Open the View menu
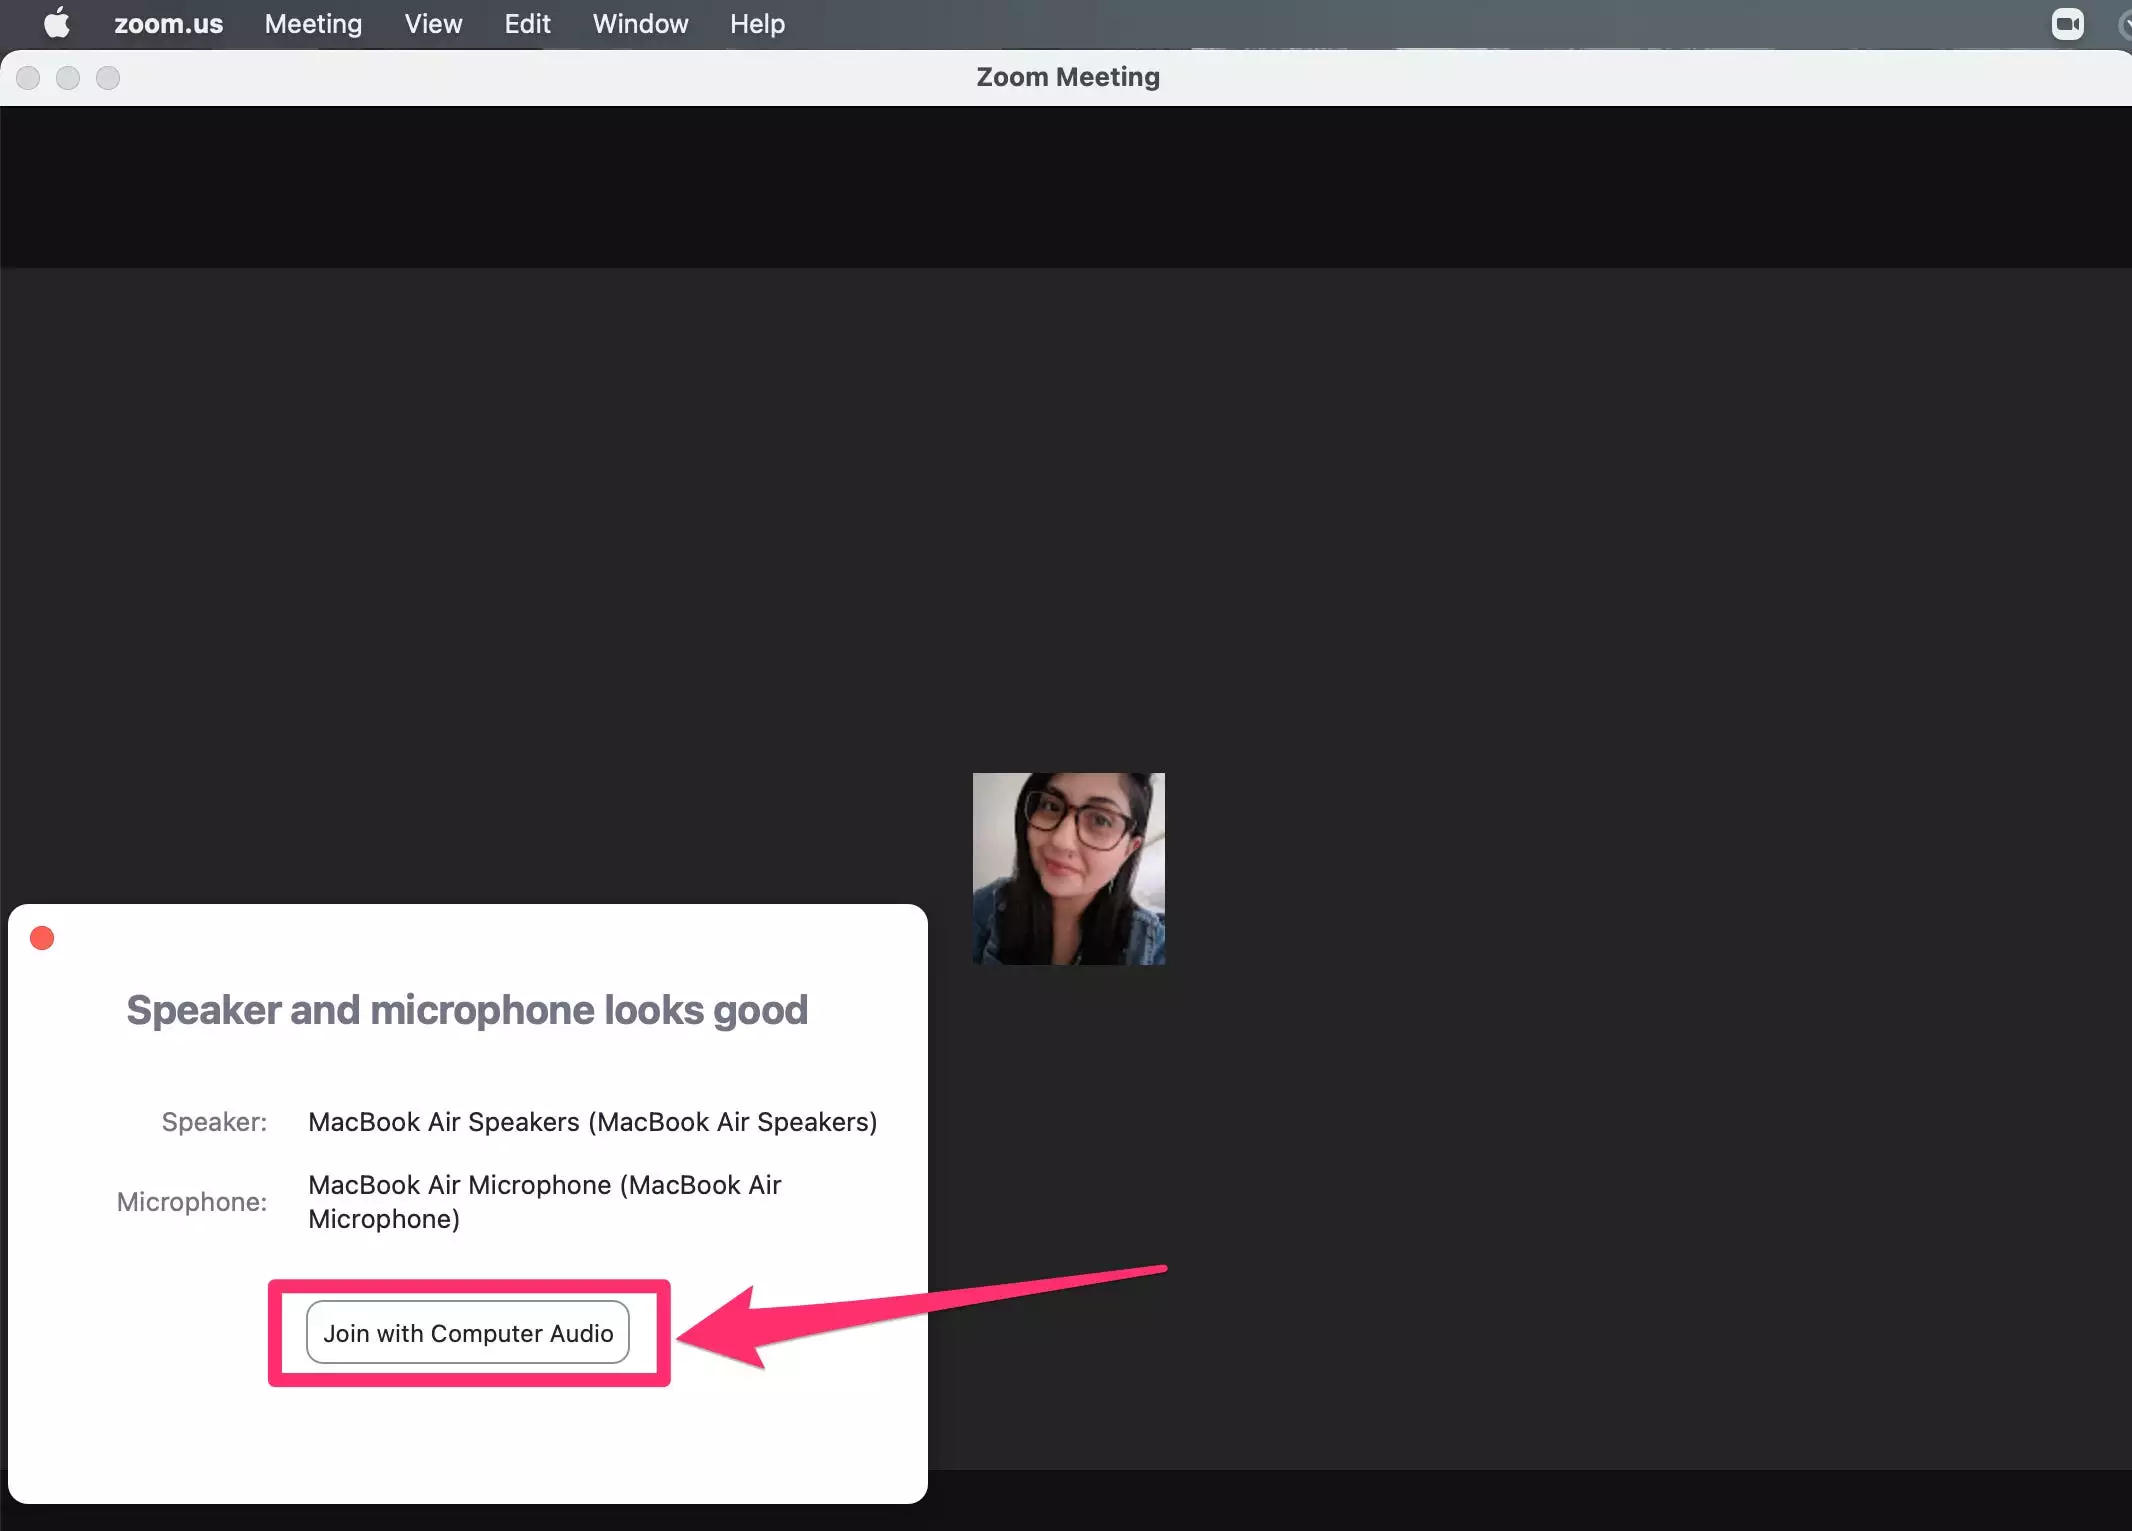 click(x=433, y=23)
